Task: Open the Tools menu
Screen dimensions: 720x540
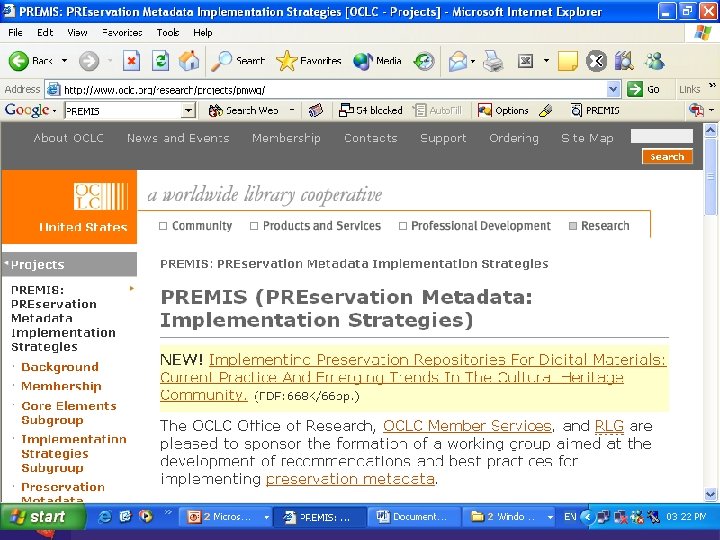Action: [168, 33]
